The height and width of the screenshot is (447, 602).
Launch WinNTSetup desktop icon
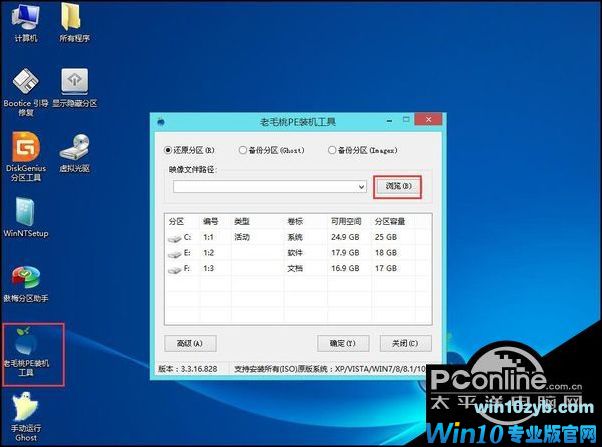[25, 217]
